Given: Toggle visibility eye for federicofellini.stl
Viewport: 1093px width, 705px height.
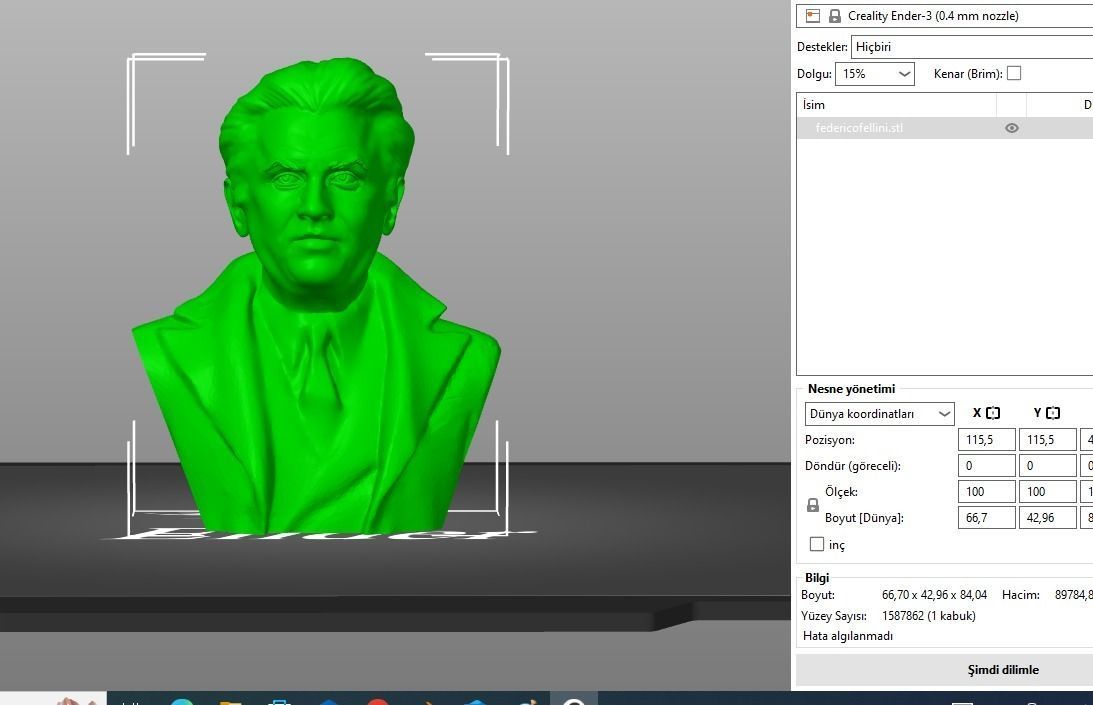Looking at the screenshot, I should 1011,128.
